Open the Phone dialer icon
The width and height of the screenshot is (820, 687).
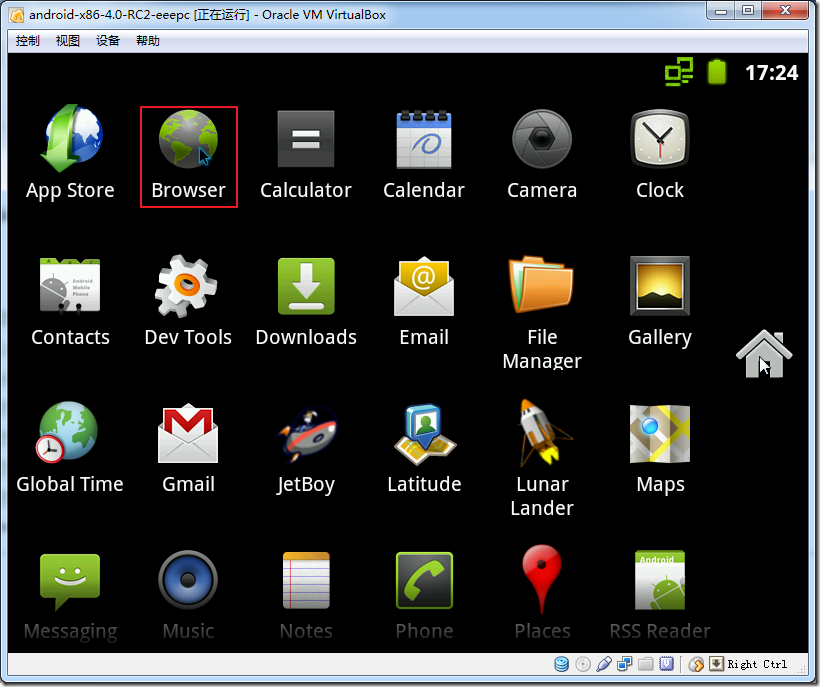(424, 580)
